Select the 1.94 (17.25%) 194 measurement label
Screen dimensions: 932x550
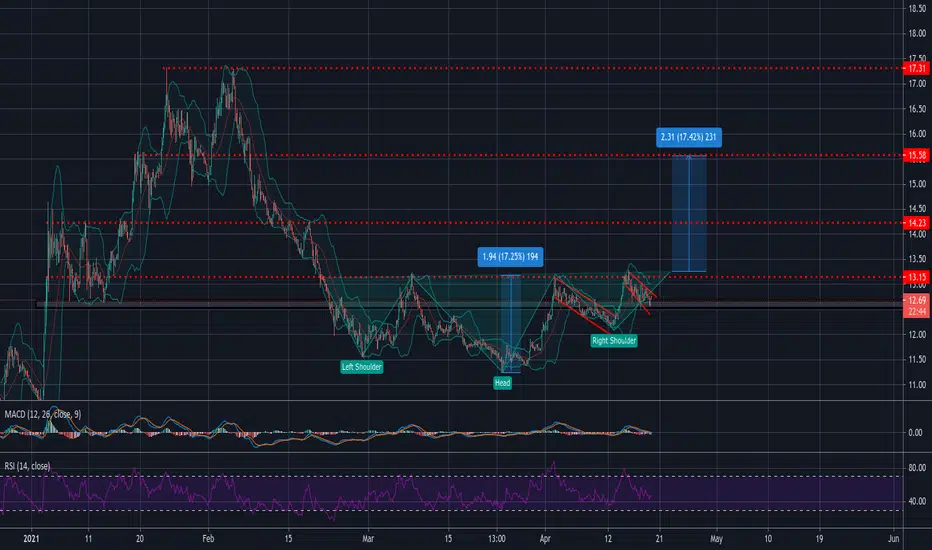tap(510, 257)
